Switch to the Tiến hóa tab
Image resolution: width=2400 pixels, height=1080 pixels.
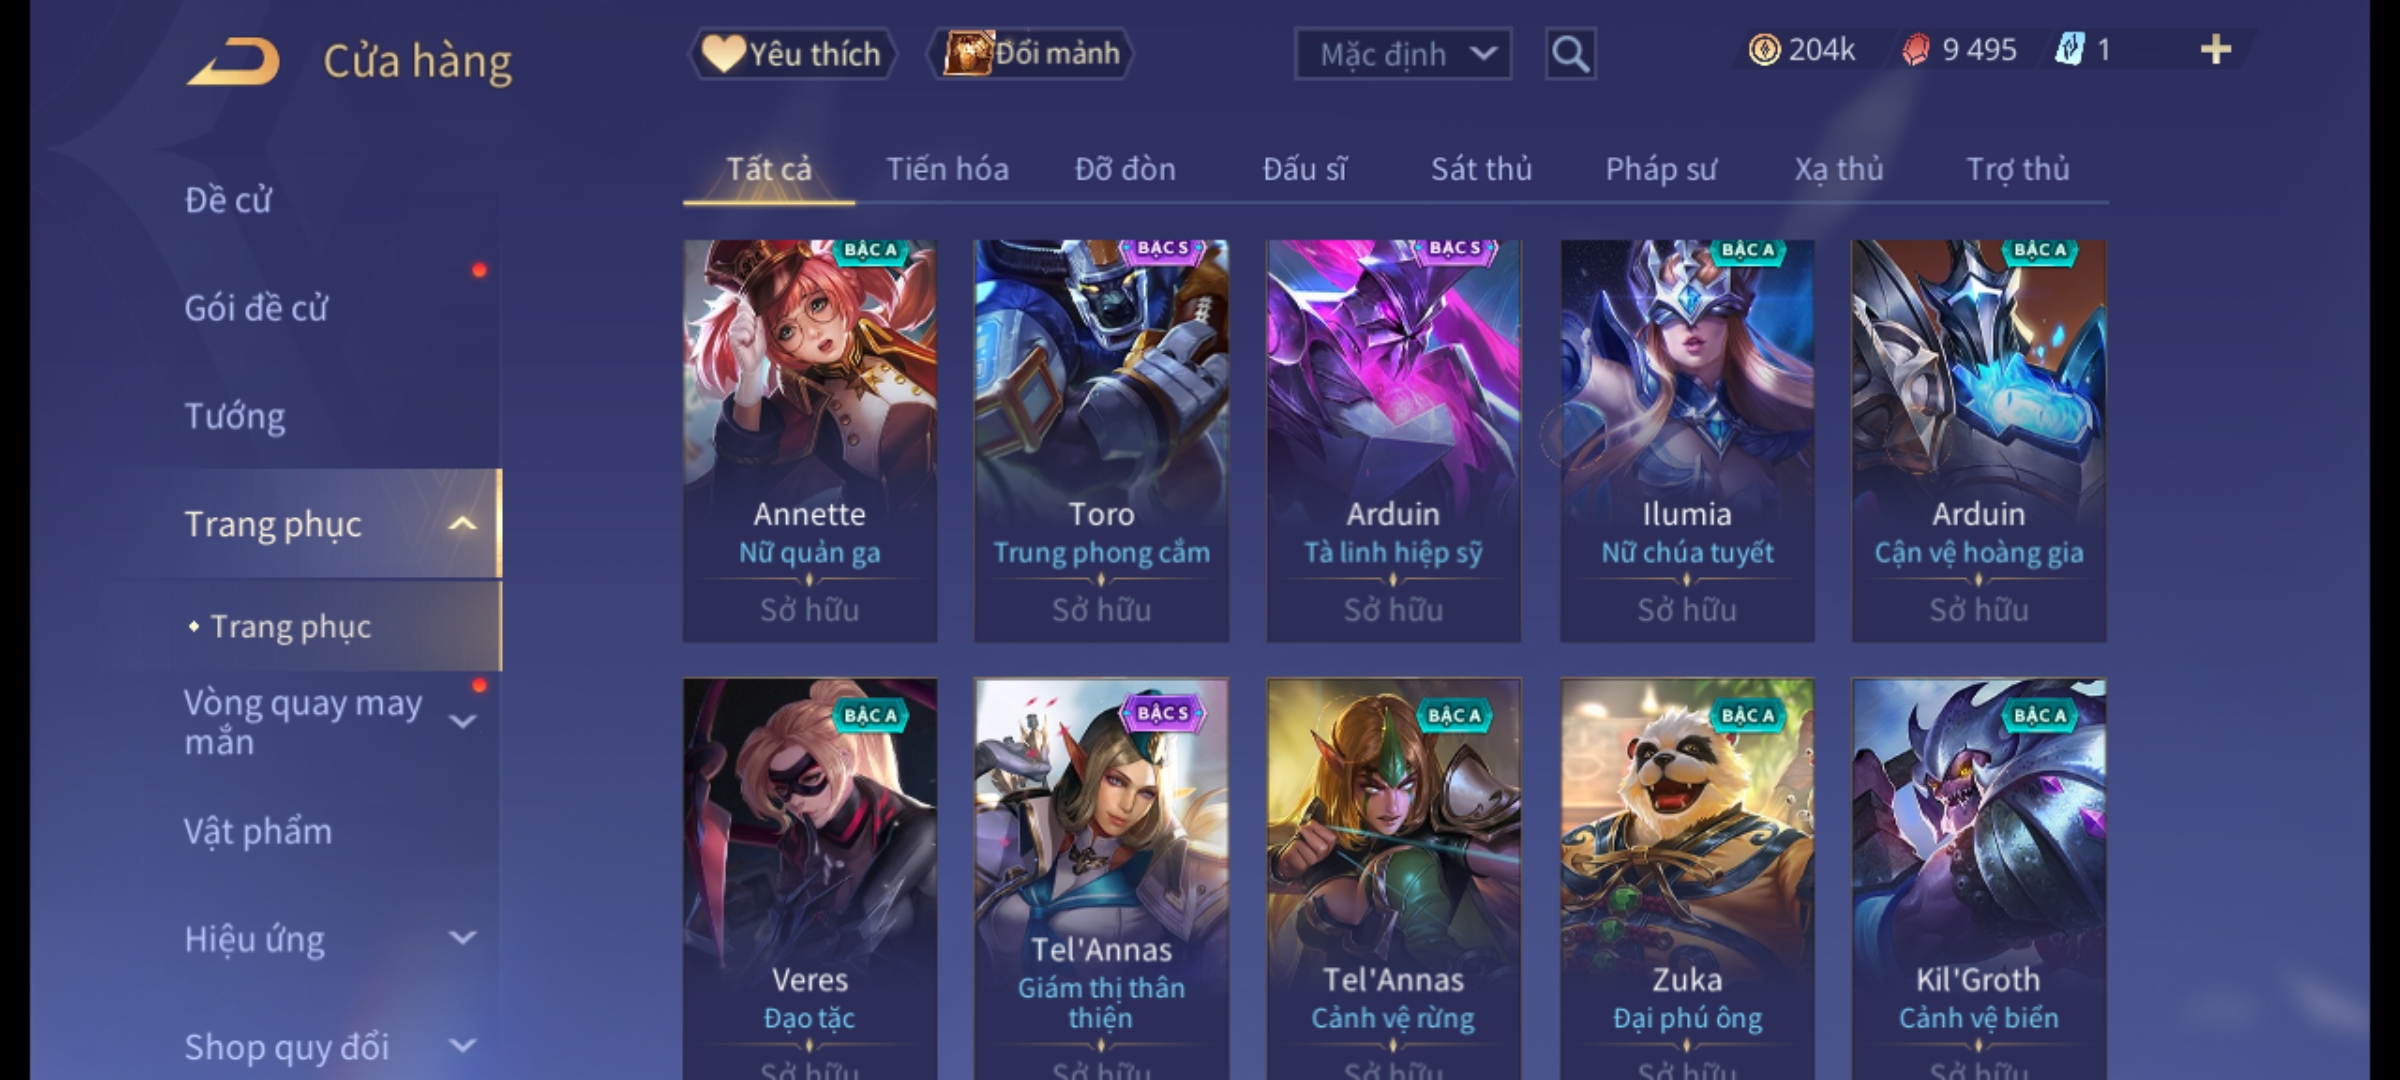pyautogui.click(x=947, y=169)
